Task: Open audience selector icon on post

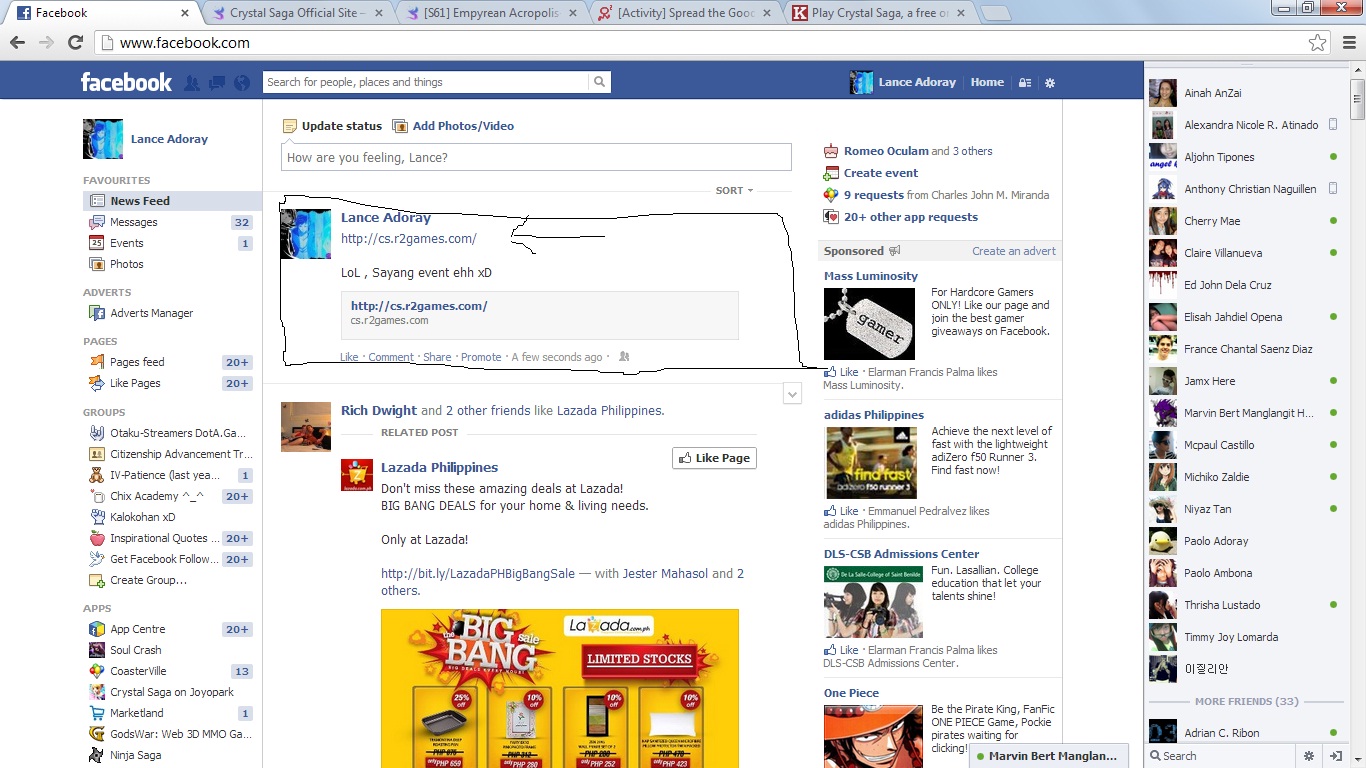Action: [624, 357]
